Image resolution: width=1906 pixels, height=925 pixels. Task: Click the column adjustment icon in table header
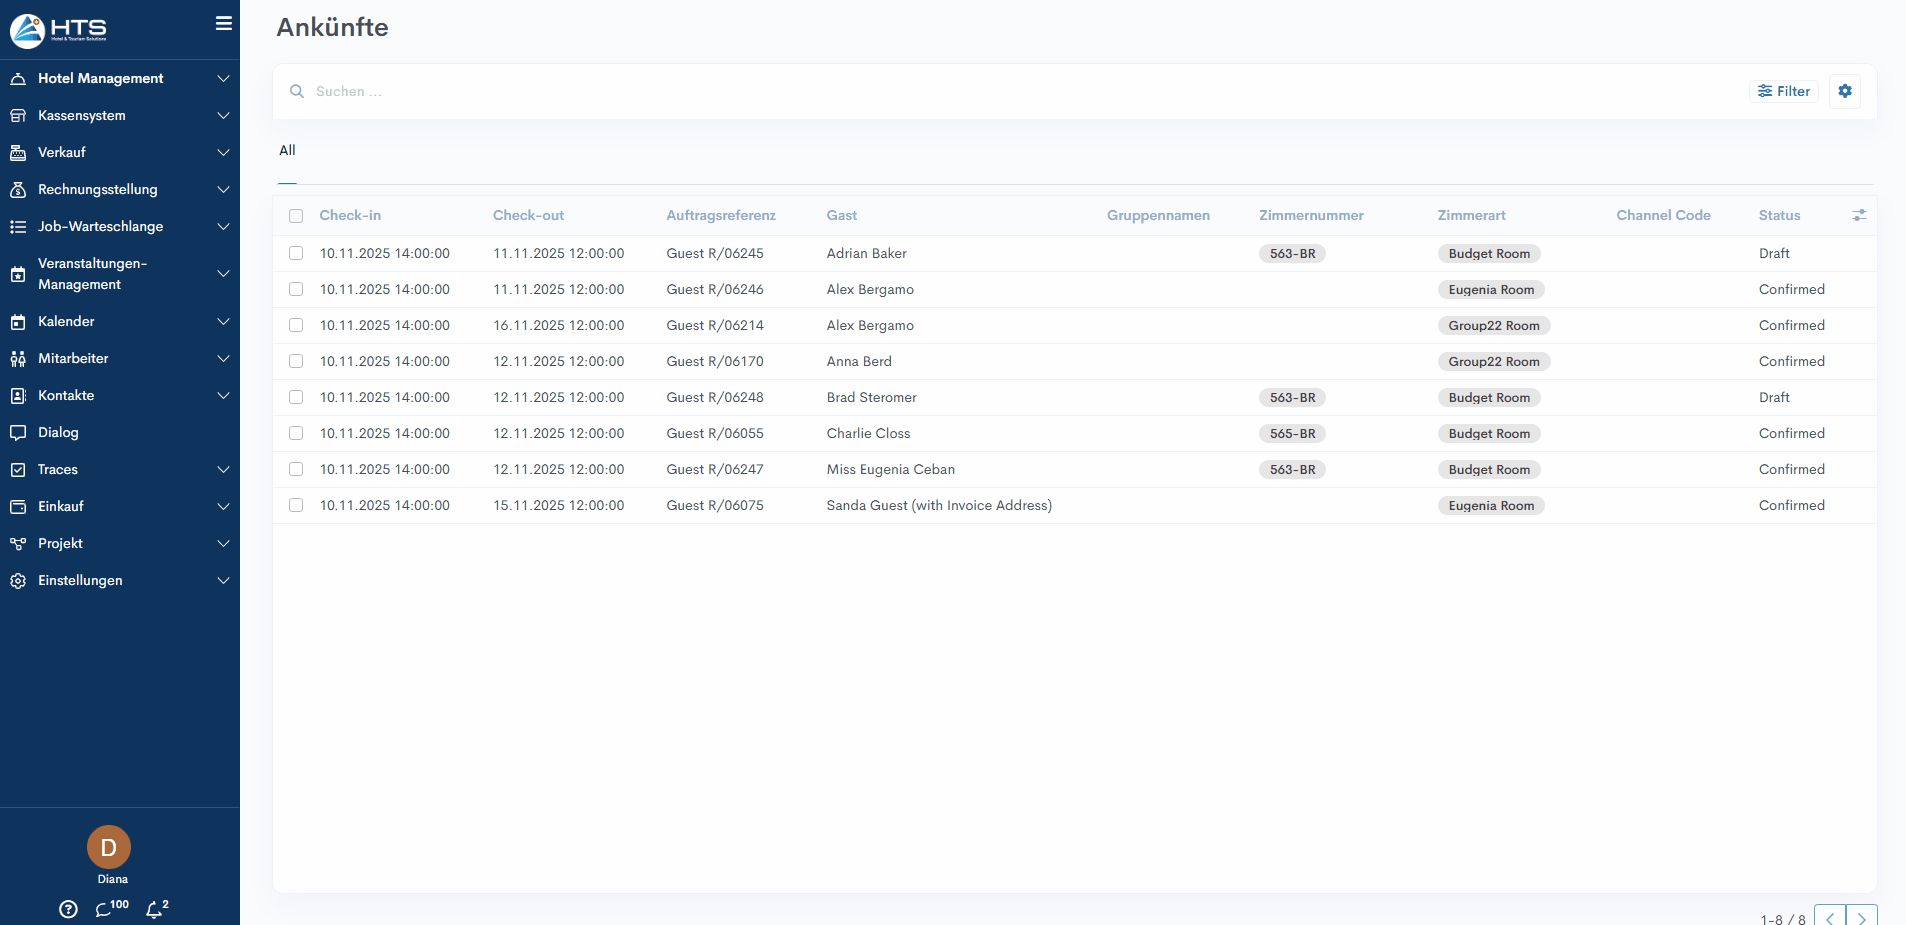1858,215
